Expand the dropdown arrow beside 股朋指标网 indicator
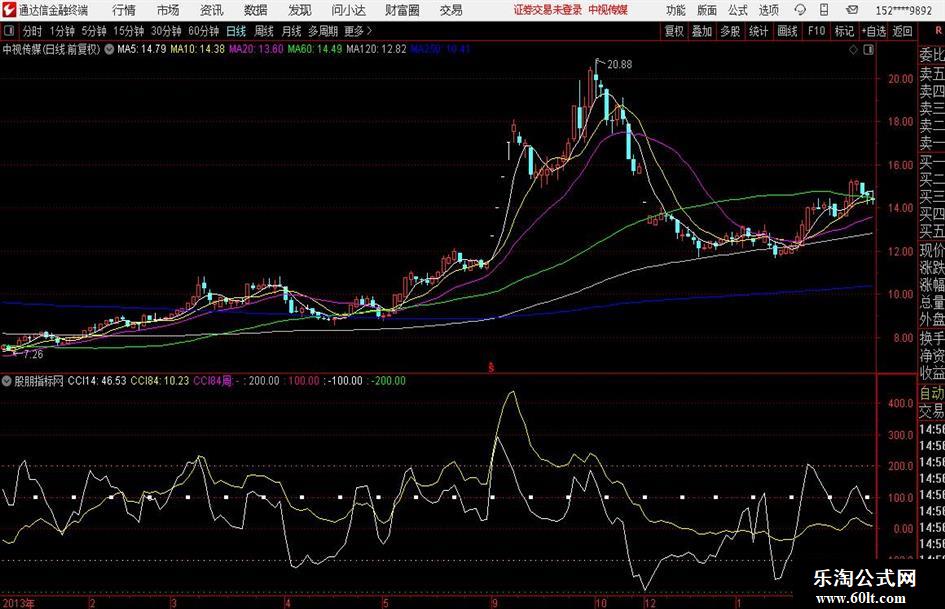 tap(7, 381)
